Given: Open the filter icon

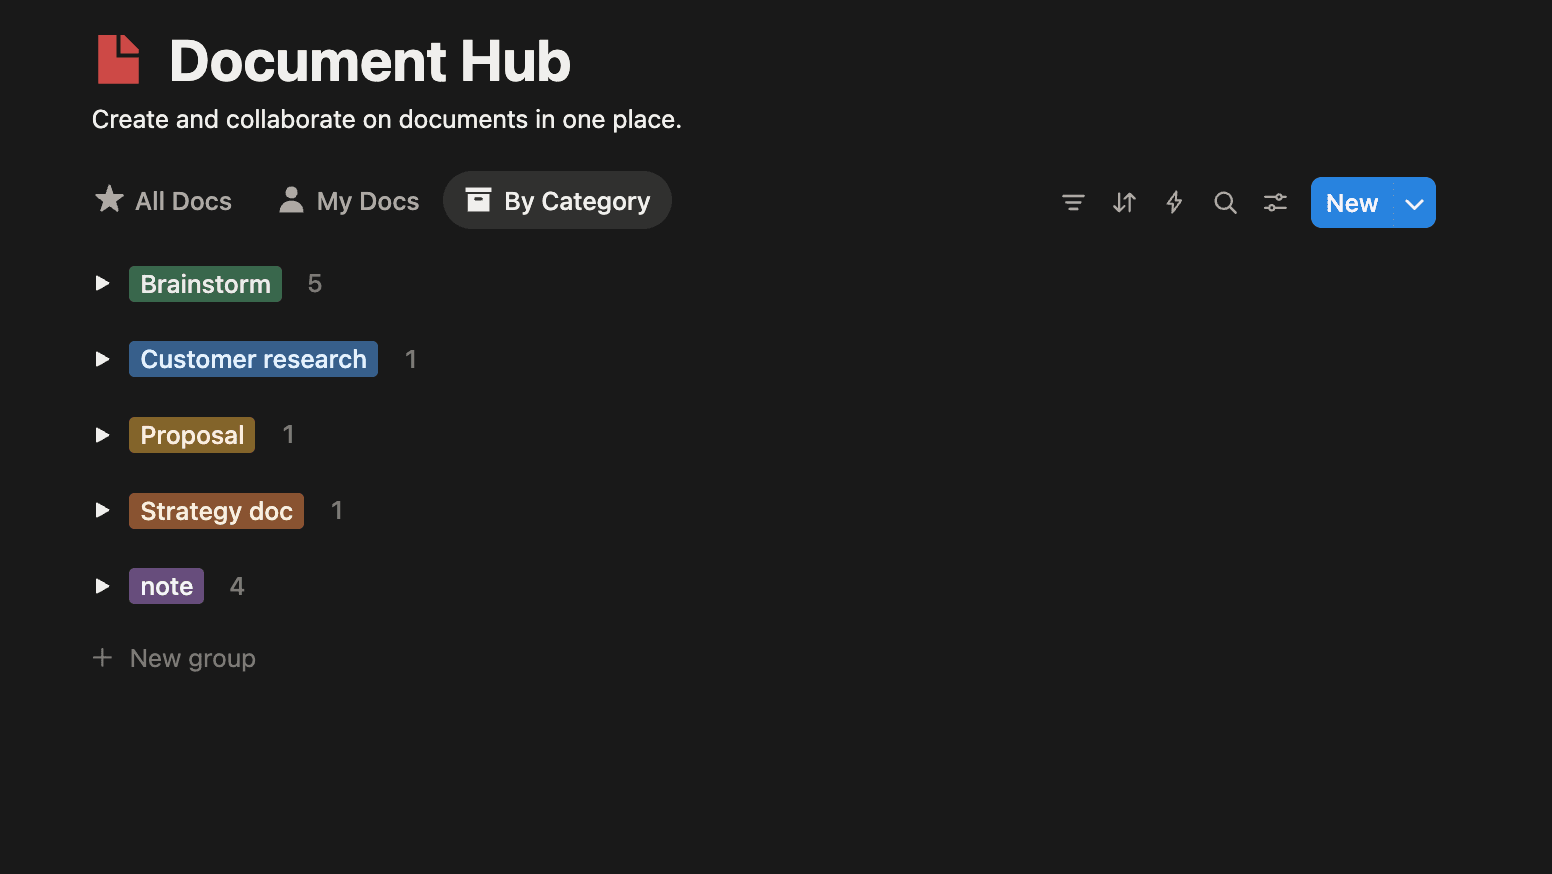Looking at the screenshot, I should (x=1072, y=202).
